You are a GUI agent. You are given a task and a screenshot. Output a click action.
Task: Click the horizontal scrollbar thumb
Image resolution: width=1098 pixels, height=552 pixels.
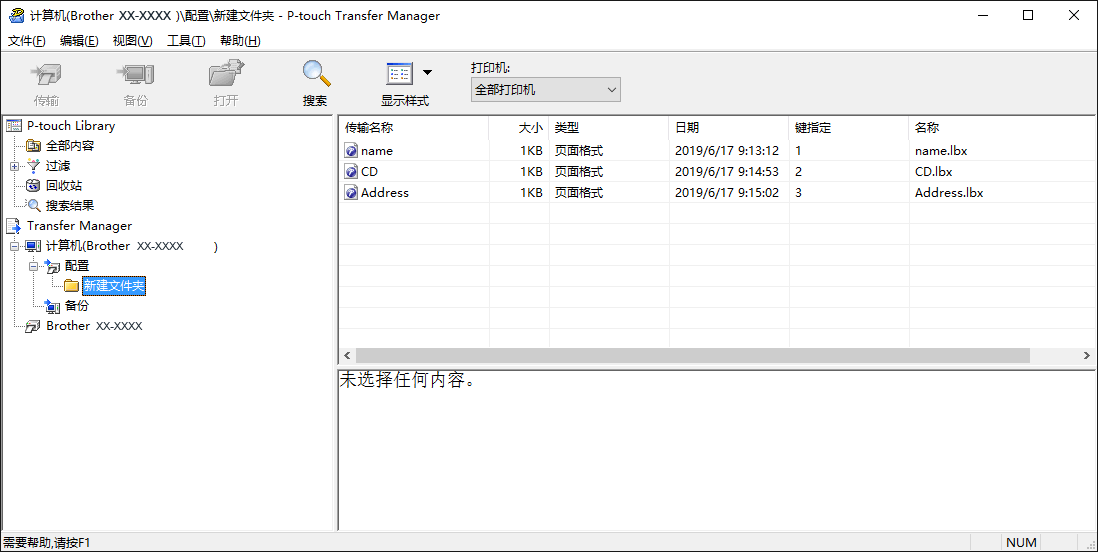point(693,356)
